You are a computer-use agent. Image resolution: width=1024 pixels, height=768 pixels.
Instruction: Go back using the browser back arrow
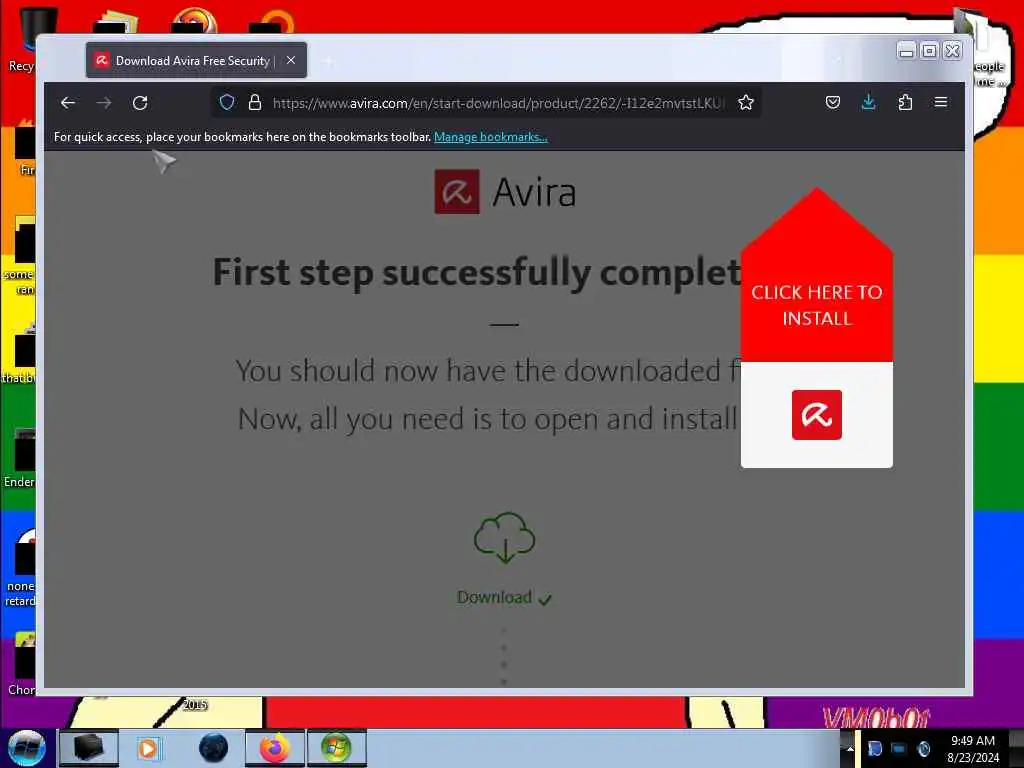(68, 103)
